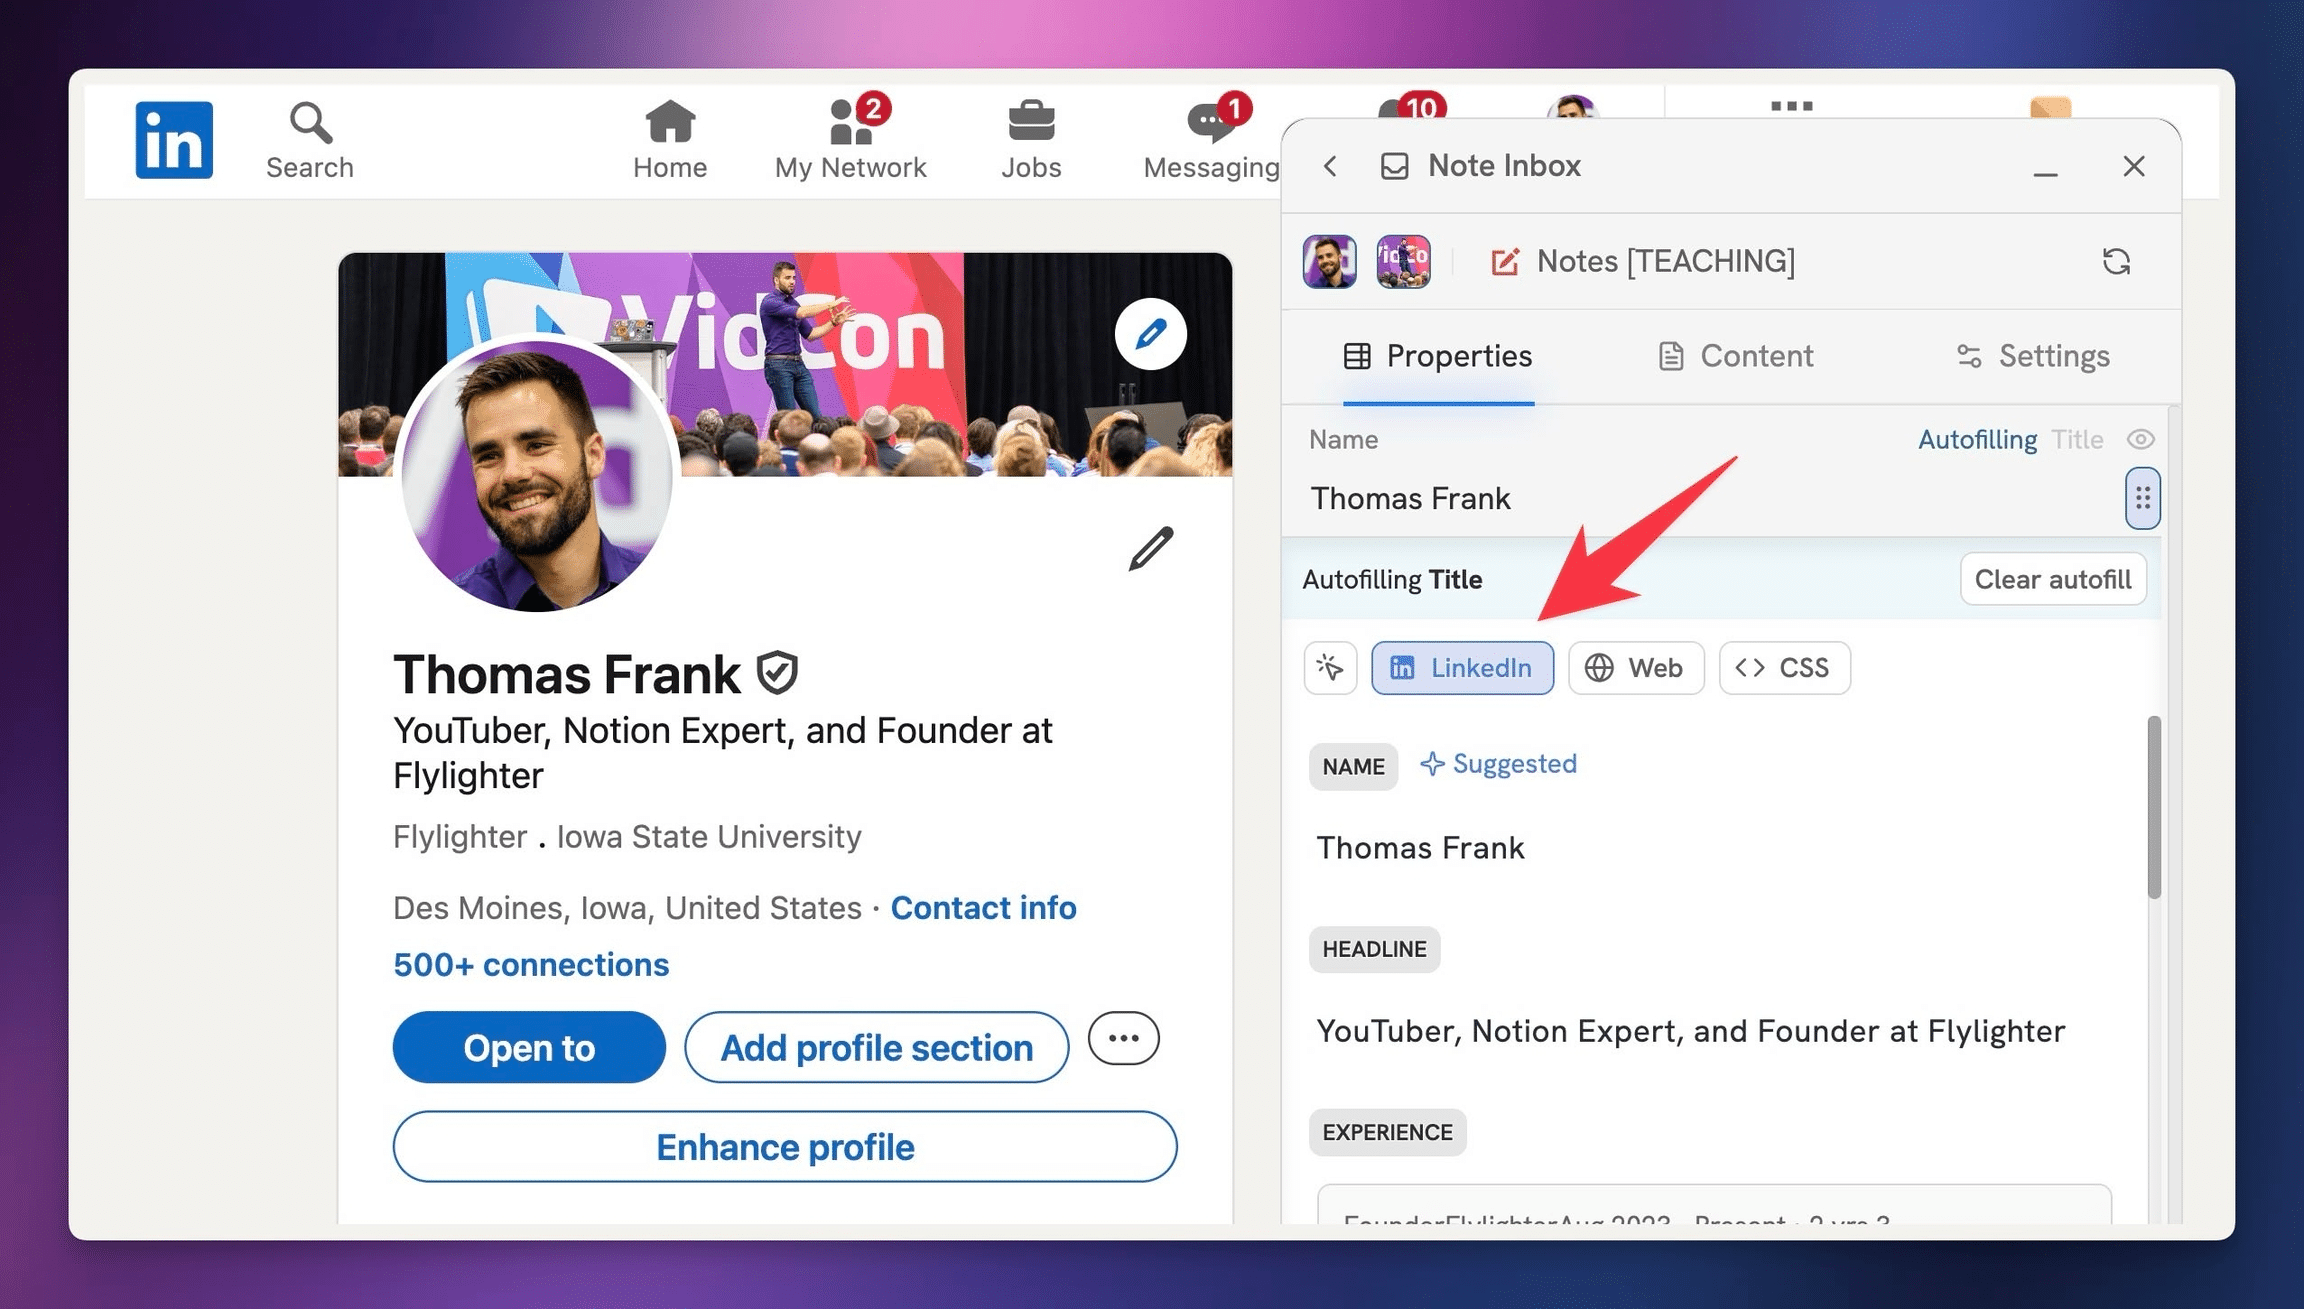
Task: Click the profile intro edit pencil
Action: 1150,548
